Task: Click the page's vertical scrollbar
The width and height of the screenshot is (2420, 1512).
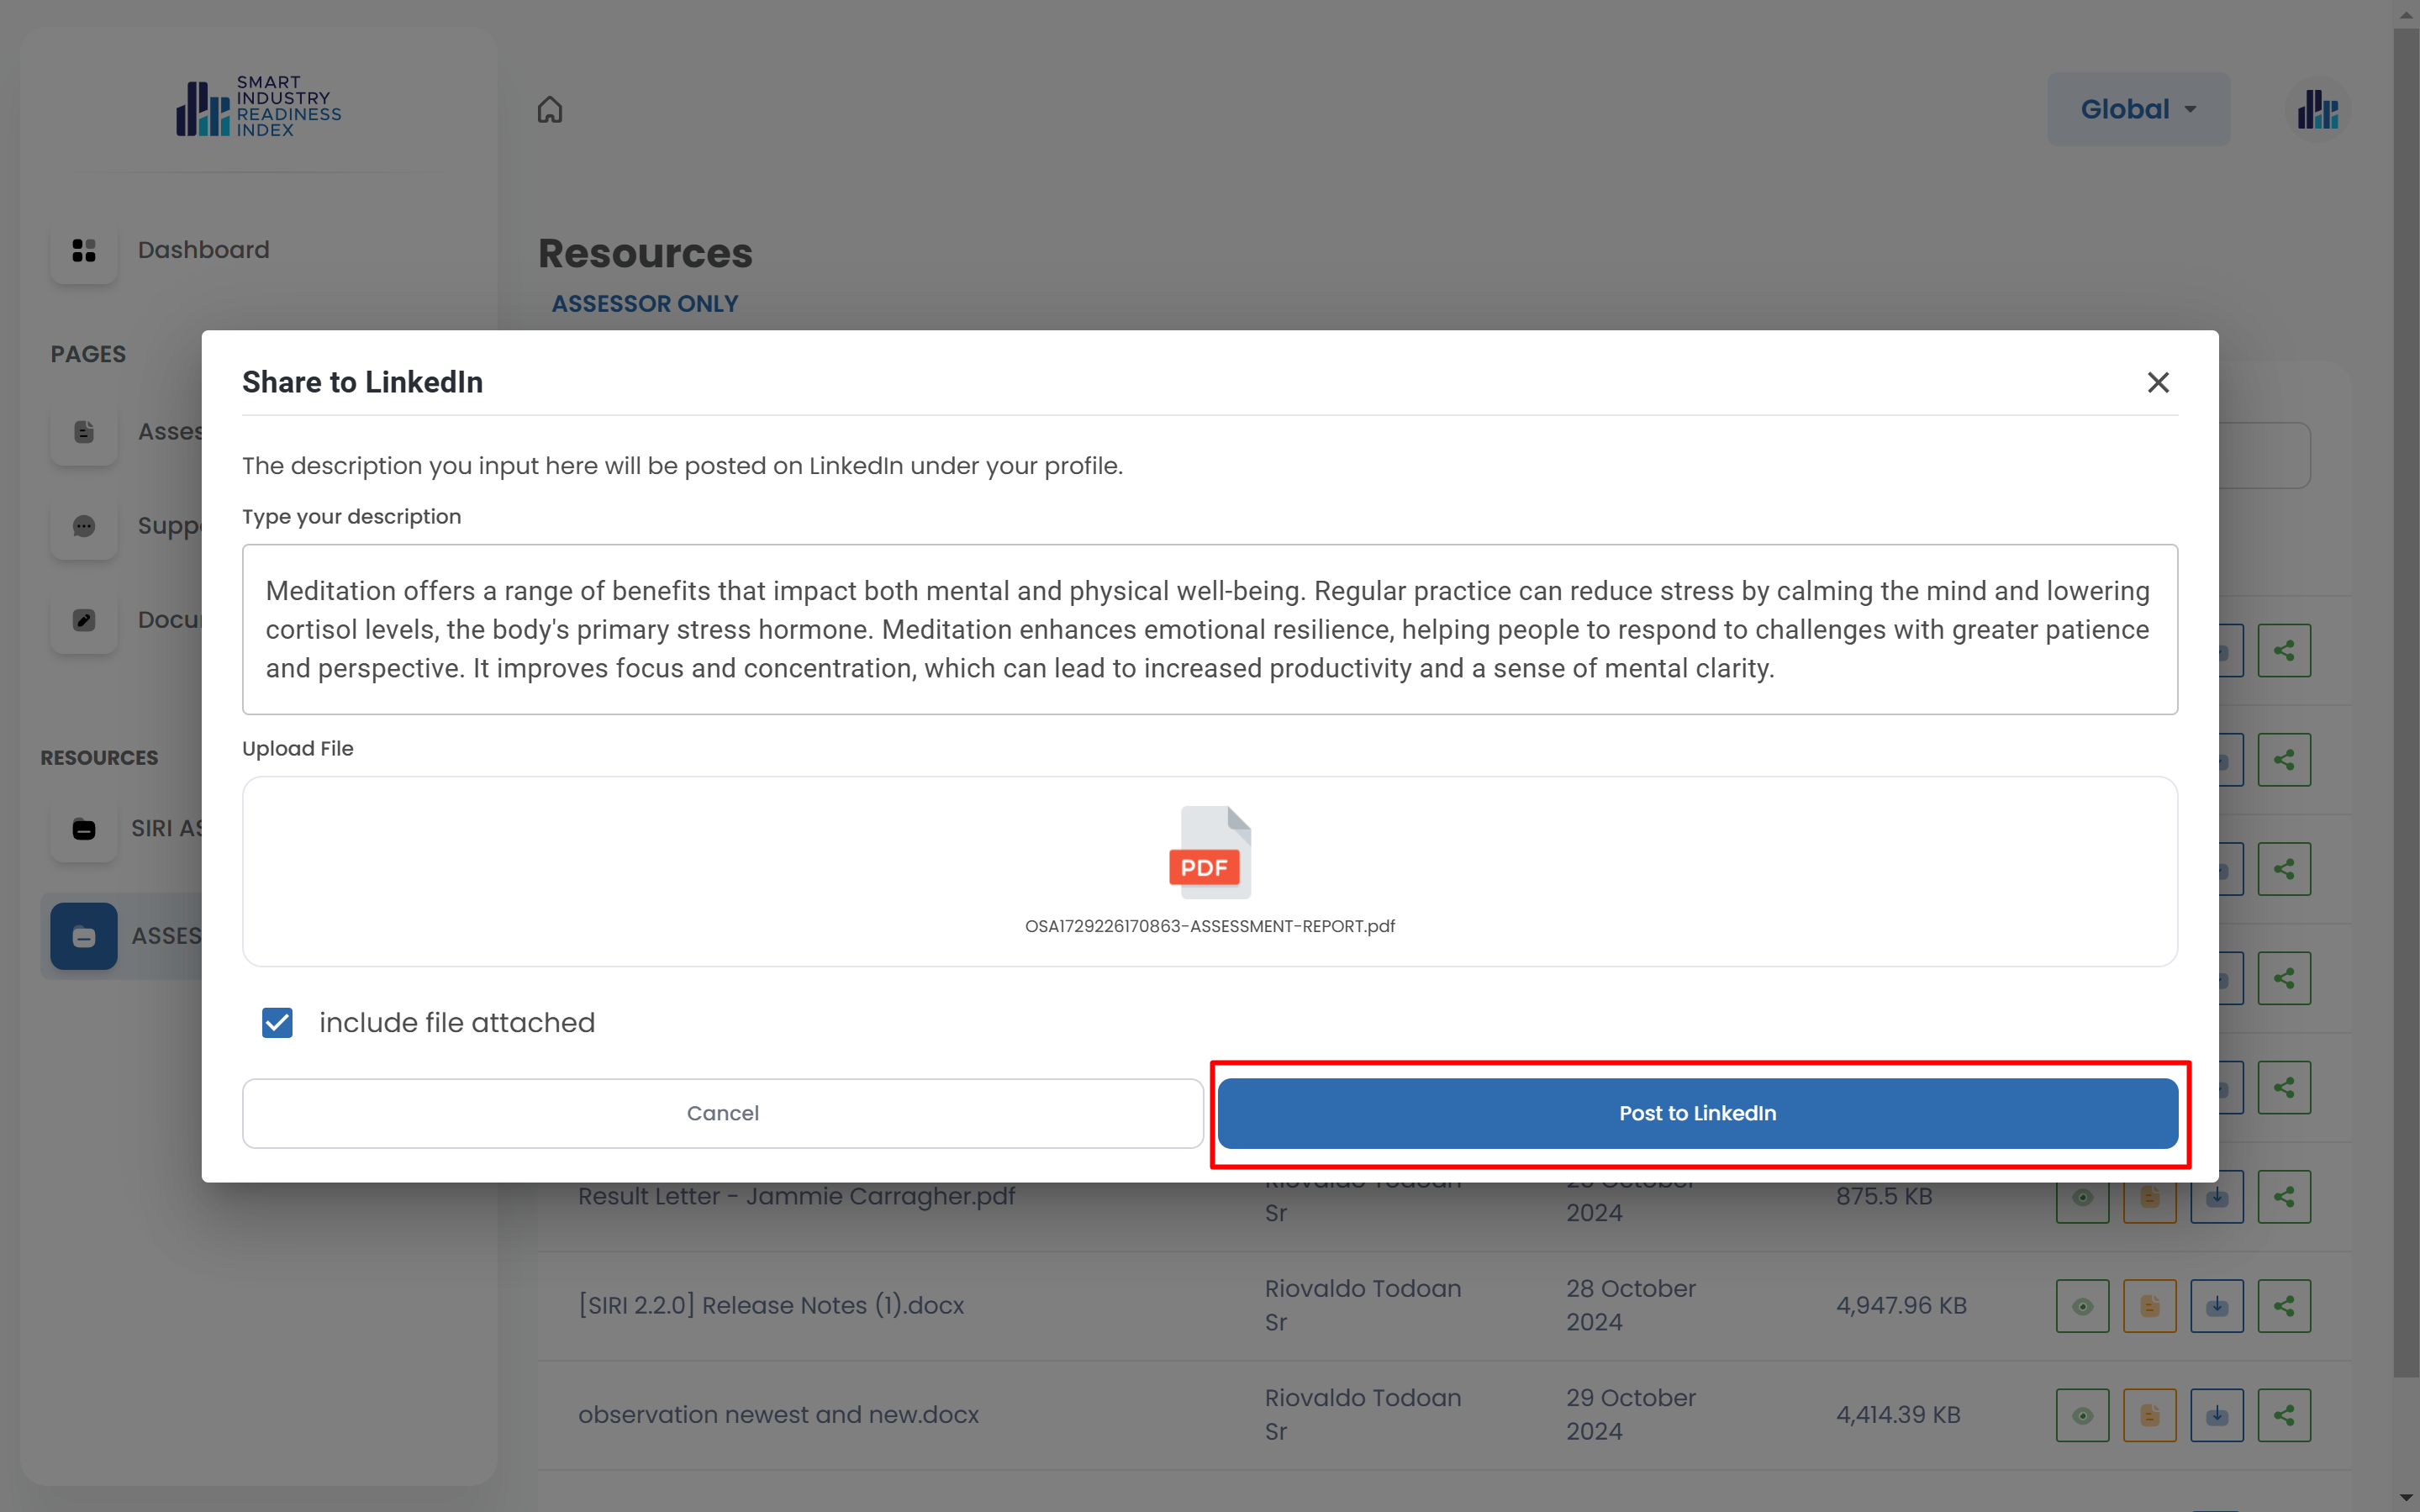Action: (2405, 700)
